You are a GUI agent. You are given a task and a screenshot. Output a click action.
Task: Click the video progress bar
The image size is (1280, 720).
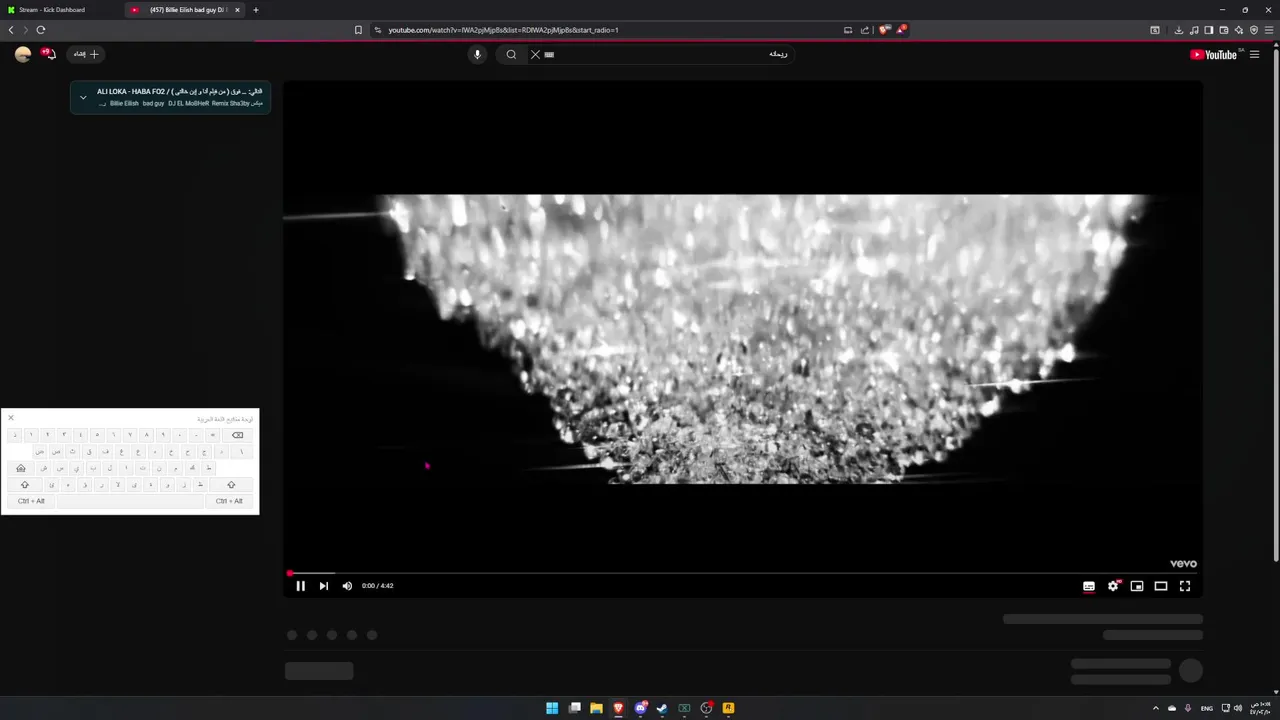point(743,573)
